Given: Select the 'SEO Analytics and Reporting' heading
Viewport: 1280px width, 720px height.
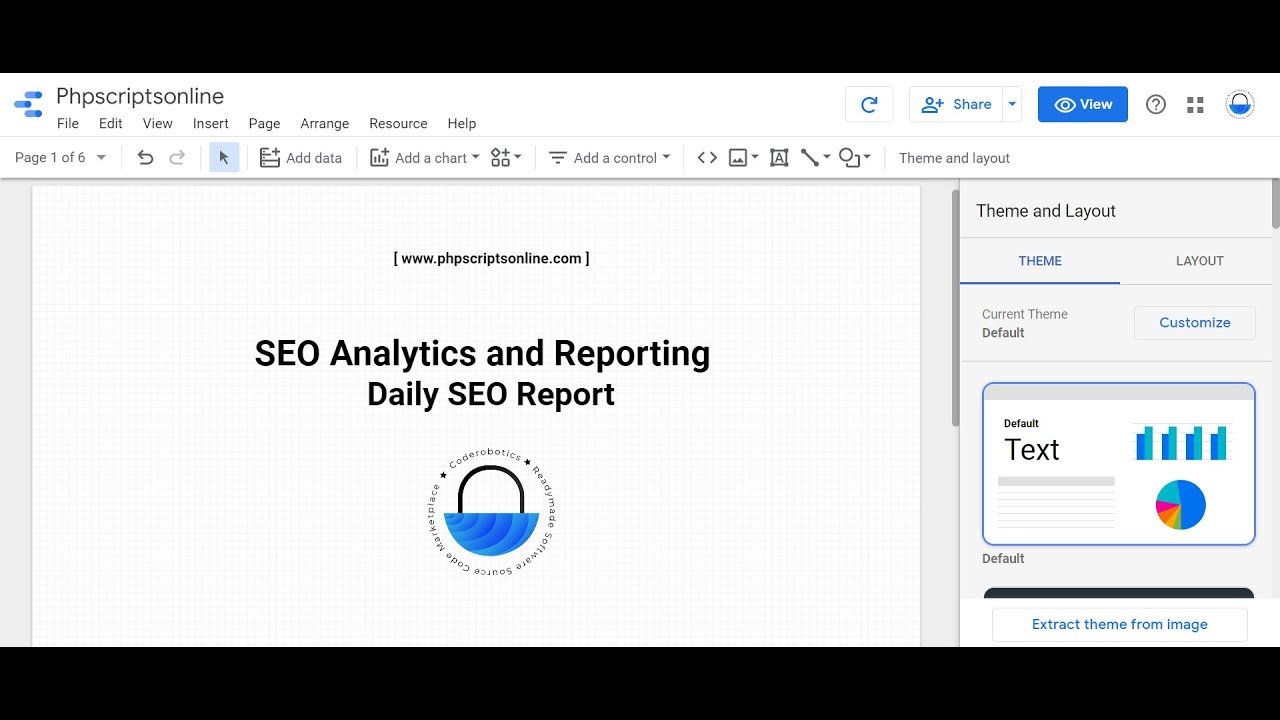Looking at the screenshot, I should pyautogui.click(x=482, y=353).
